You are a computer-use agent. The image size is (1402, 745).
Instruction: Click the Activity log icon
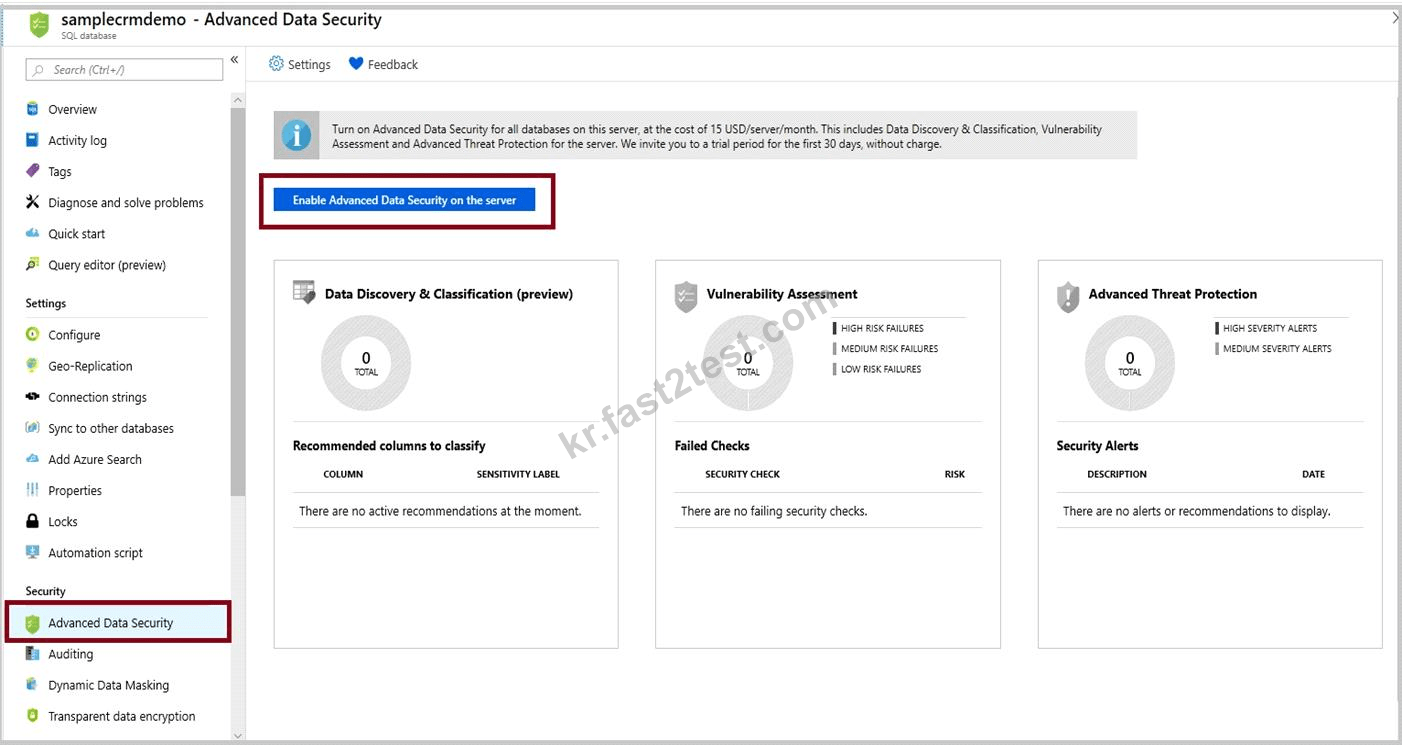pos(33,140)
